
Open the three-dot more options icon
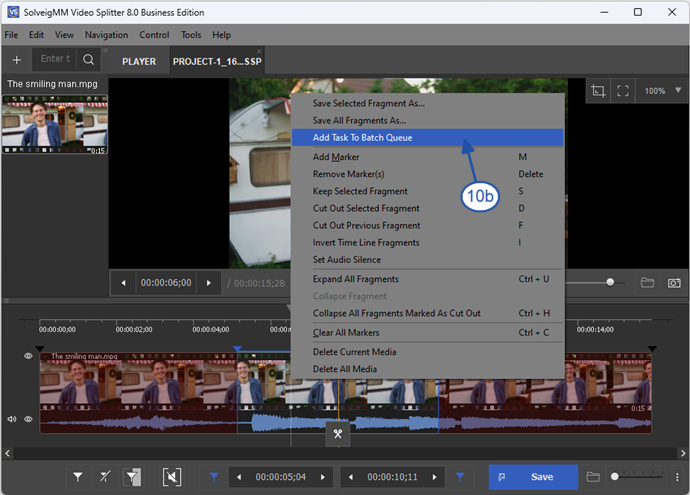677,477
